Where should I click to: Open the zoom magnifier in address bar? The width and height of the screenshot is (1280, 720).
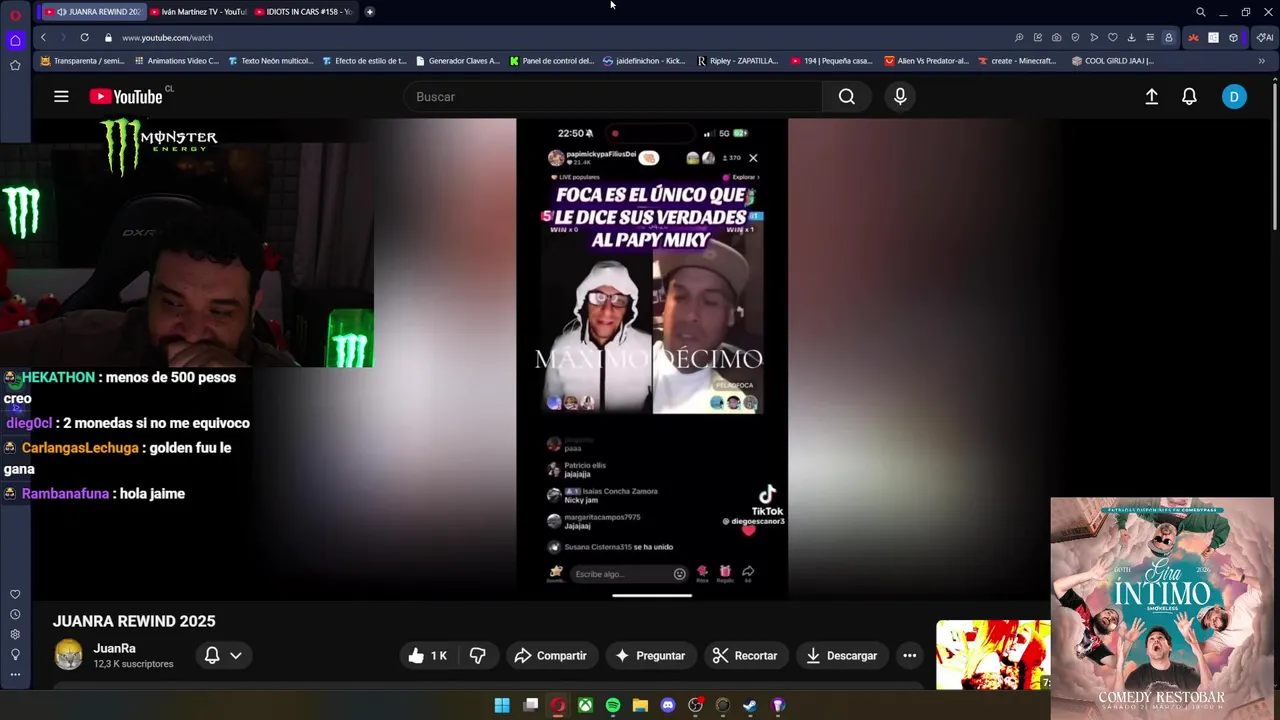tap(1019, 37)
